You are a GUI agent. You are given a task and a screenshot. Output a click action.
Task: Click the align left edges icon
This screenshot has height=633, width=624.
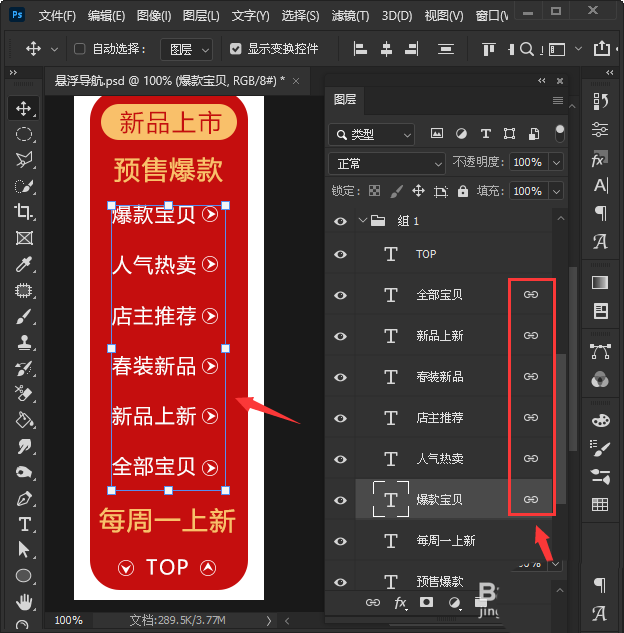coord(360,49)
